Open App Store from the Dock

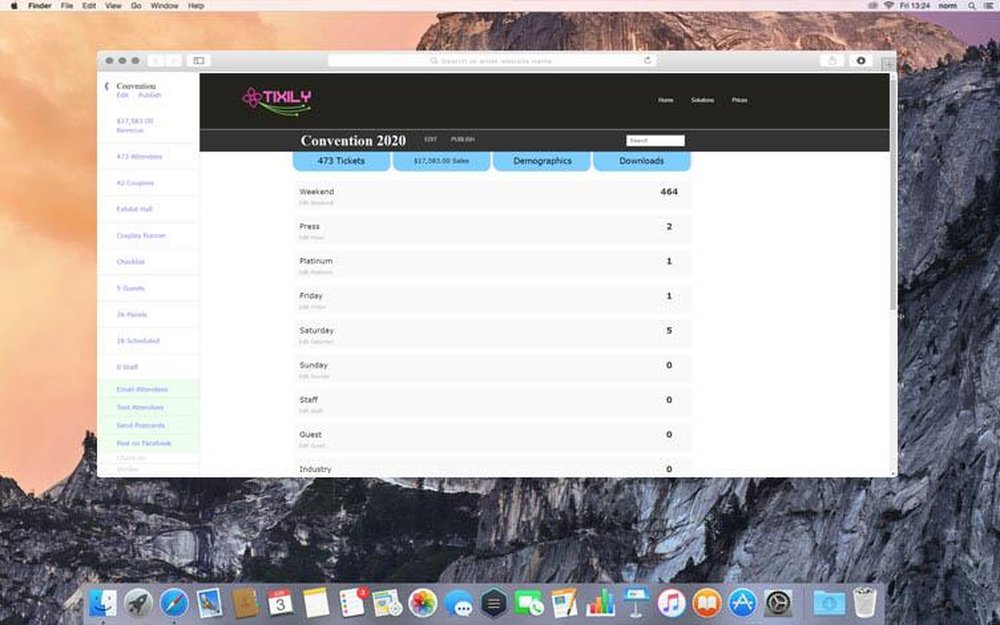click(x=742, y=603)
